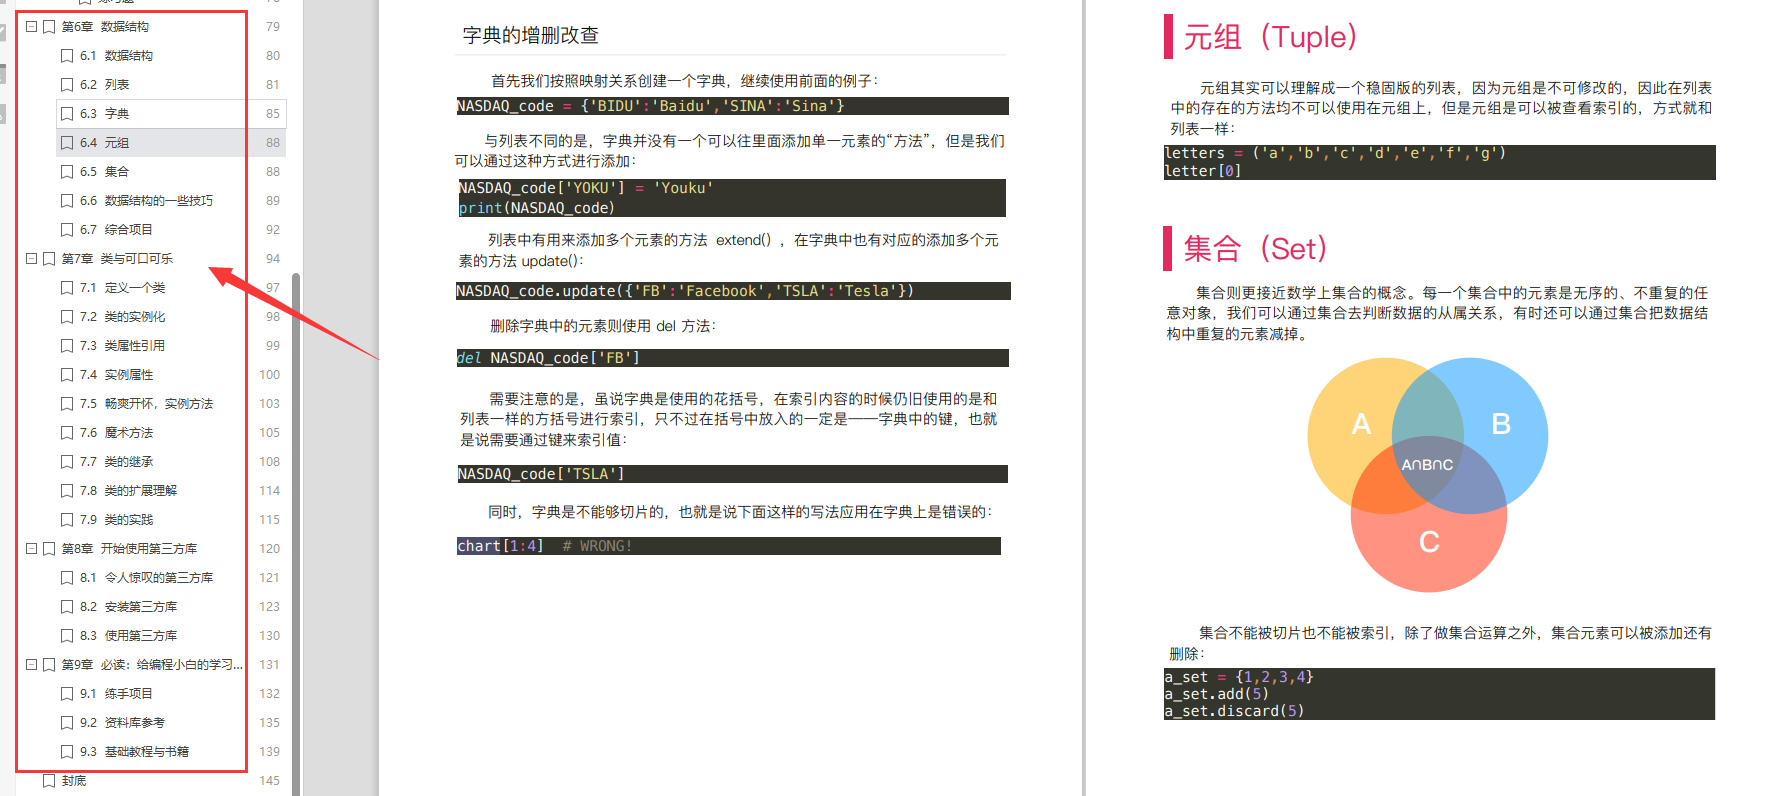This screenshot has width=1775, height=796.
Task: Open bookmark 8.1 令人惊叹的第三方库
Action: pyautogui.click(x=146, y=578)
